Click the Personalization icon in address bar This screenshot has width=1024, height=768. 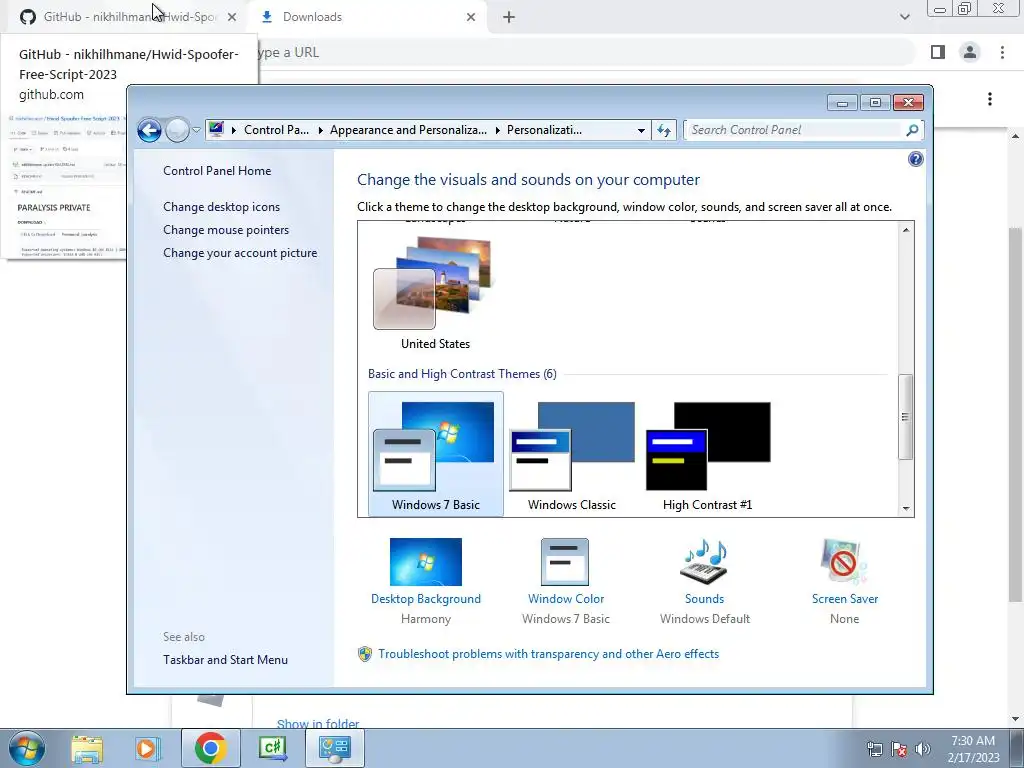pyautogui.click(x=216, y=129)
